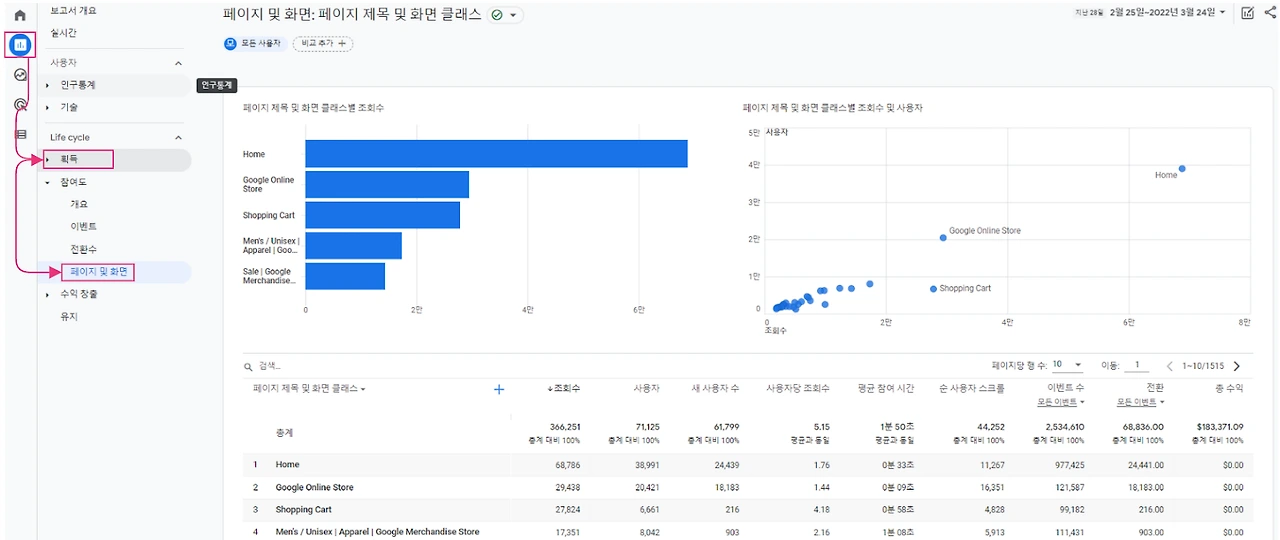Sort by the 순 사용자 스크롤 column header
1280x540 pixels.
972,388
